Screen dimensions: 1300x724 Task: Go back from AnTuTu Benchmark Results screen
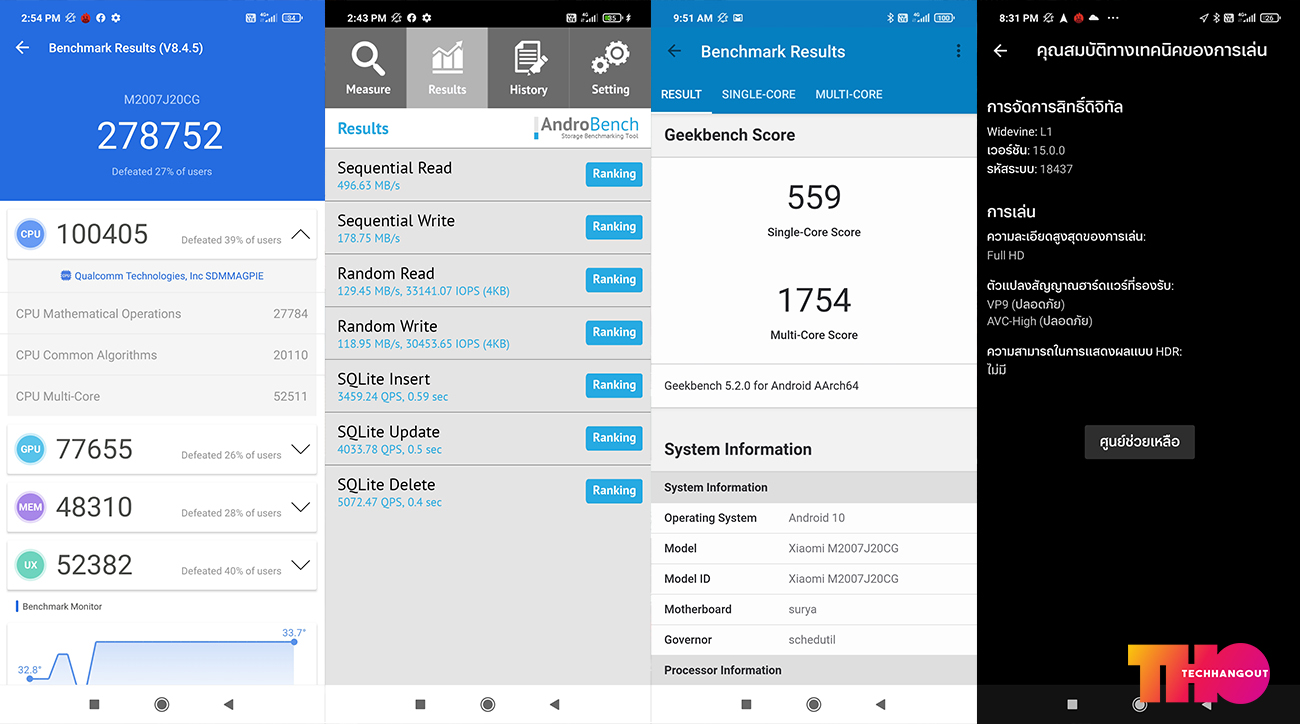23,48
